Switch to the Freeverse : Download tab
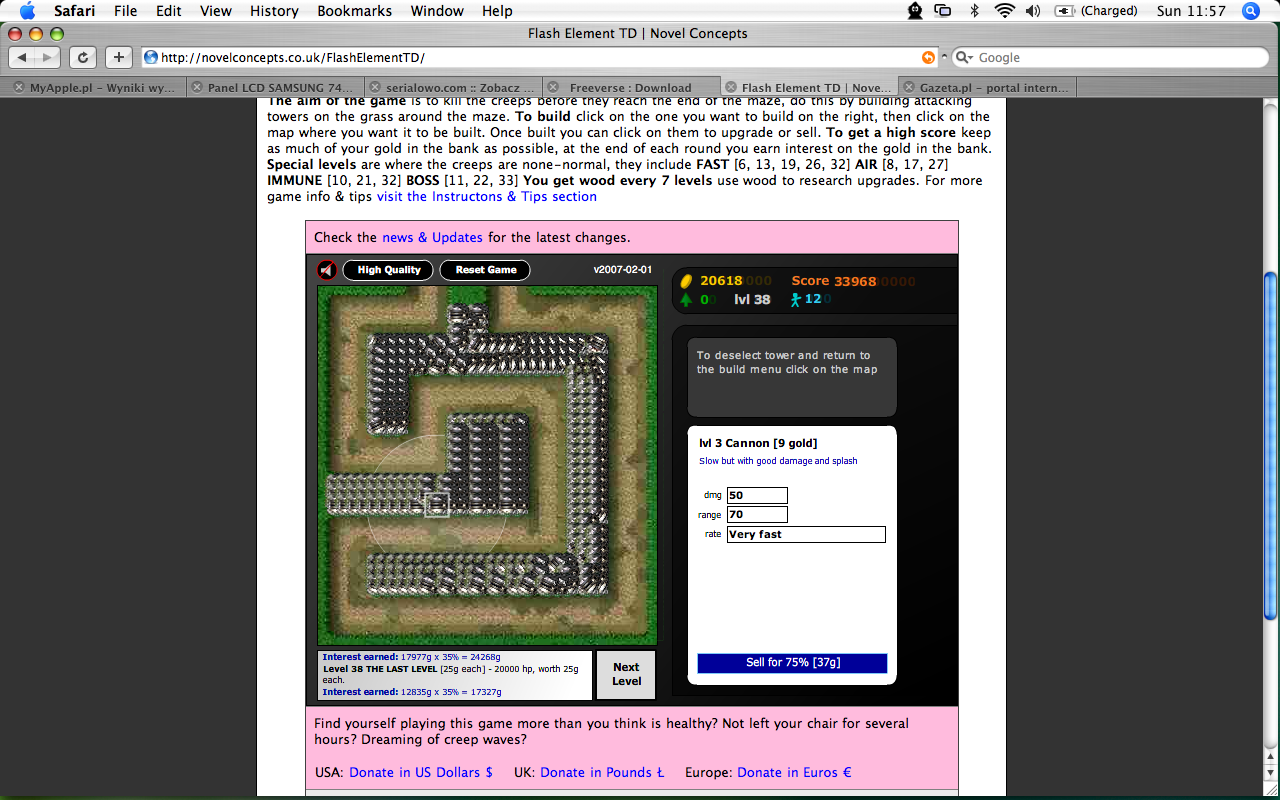The height and width of the screenshot is (800, 1280). 630,88
